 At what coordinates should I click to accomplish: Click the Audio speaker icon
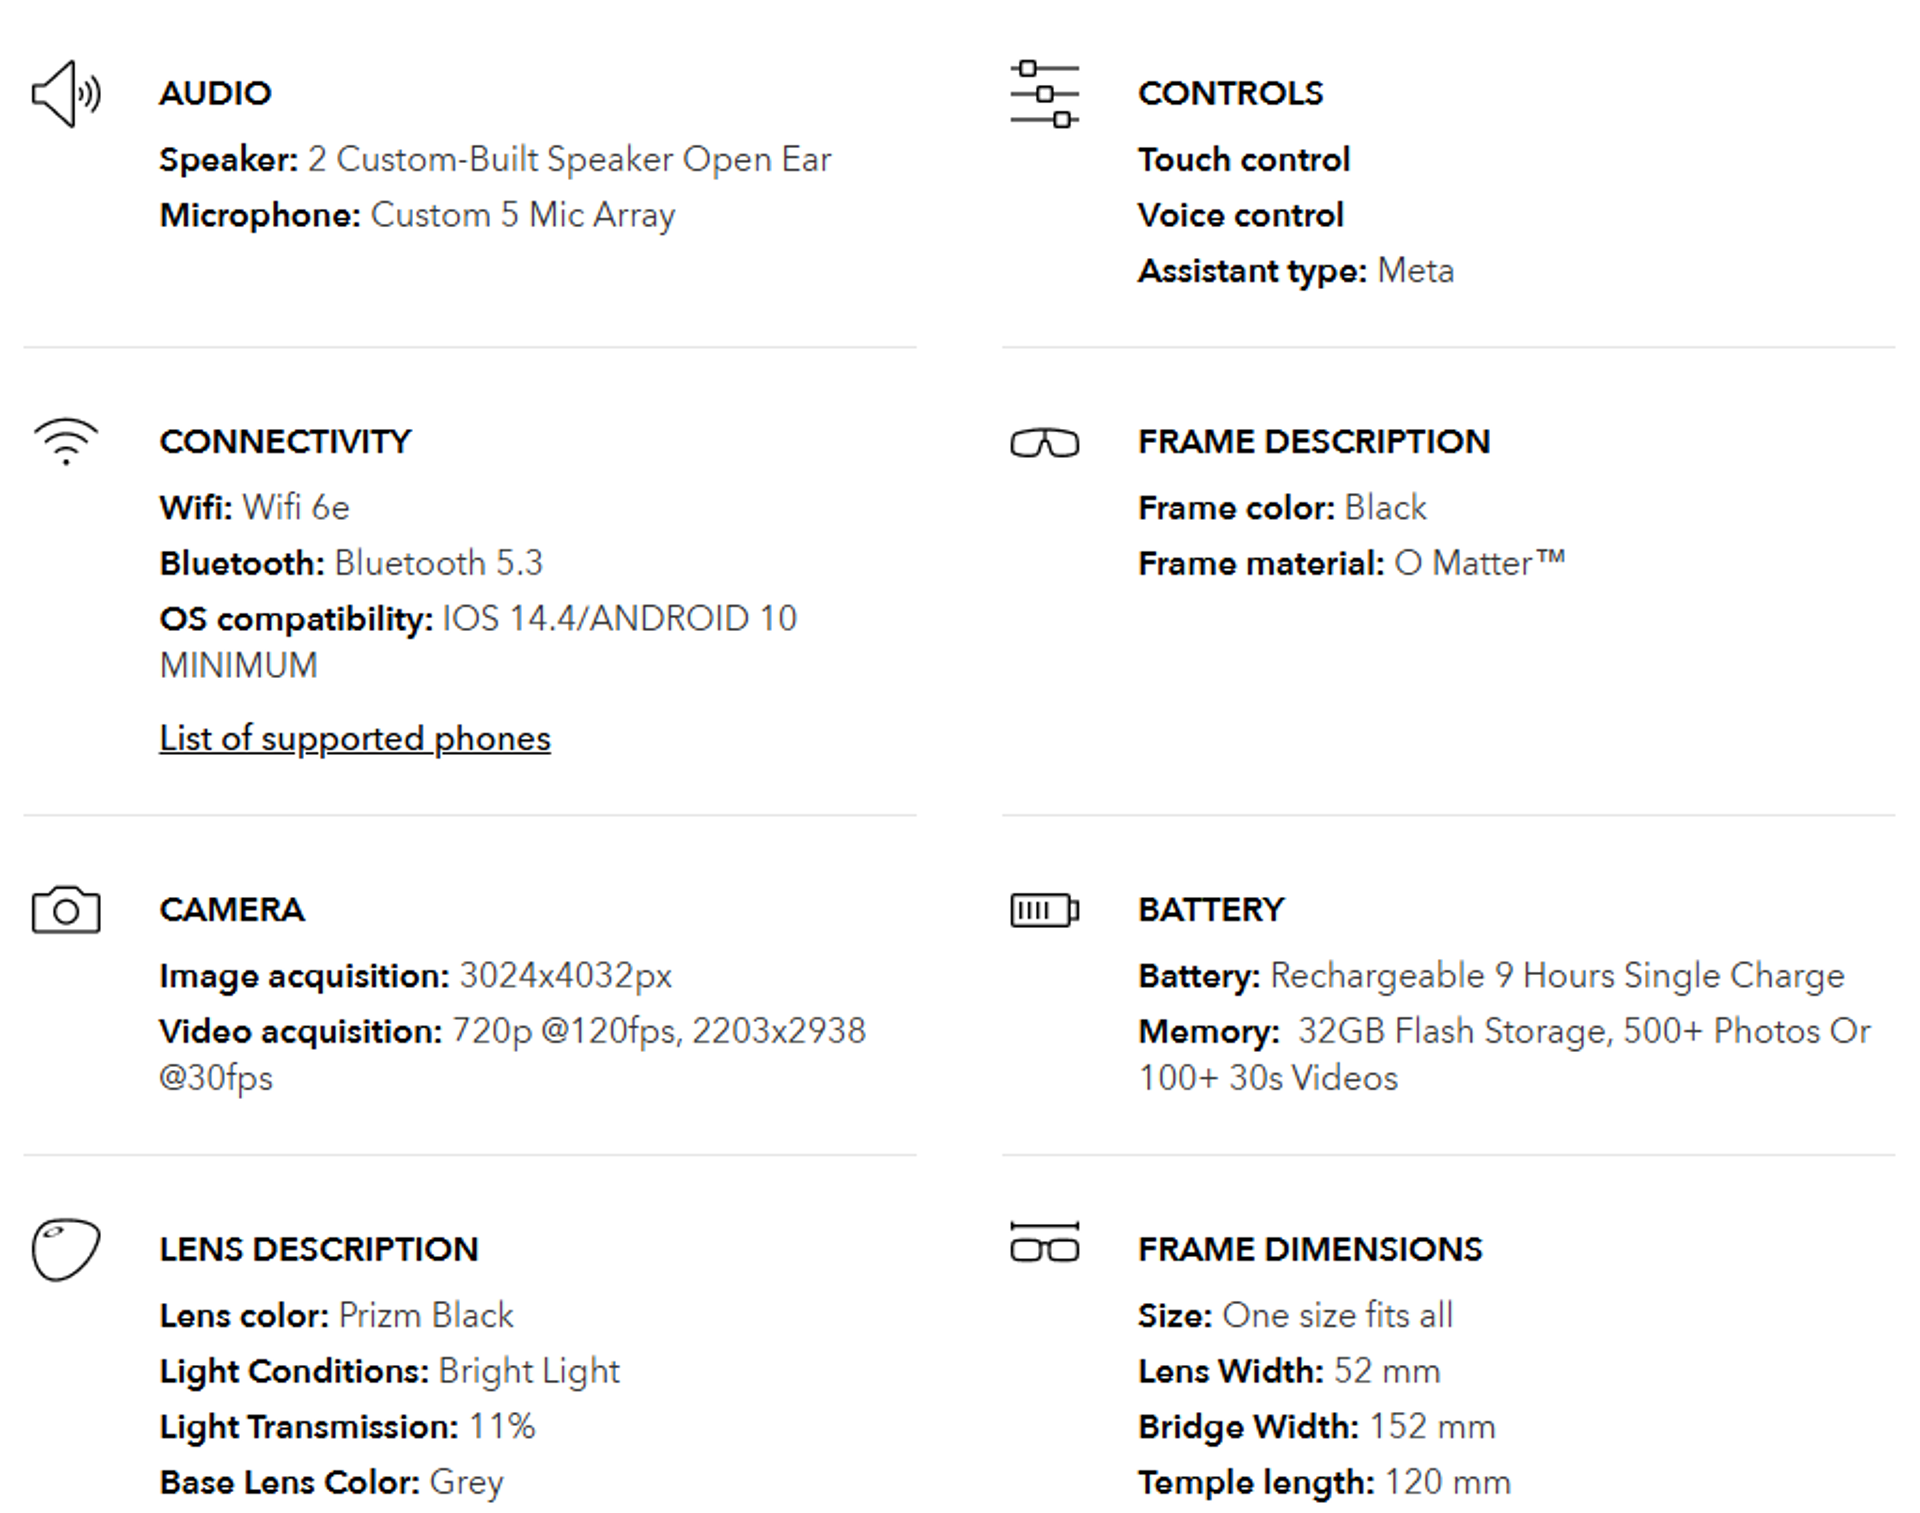click(x=66, y=94)
